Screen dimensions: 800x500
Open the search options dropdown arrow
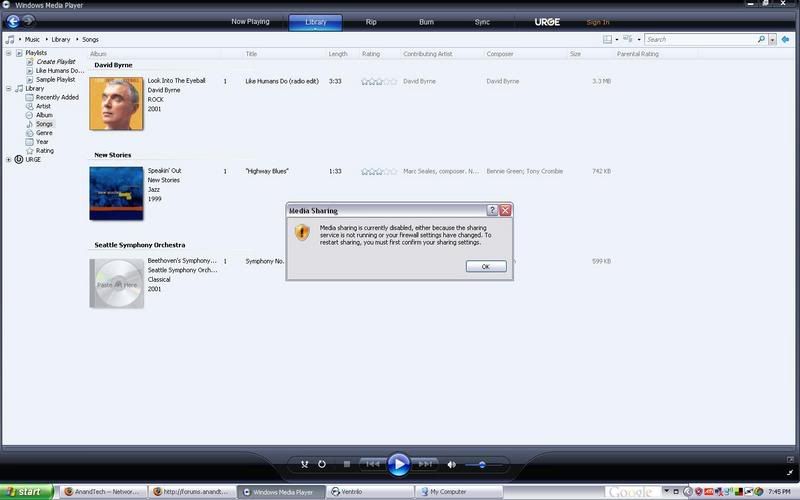pos(772,40)
